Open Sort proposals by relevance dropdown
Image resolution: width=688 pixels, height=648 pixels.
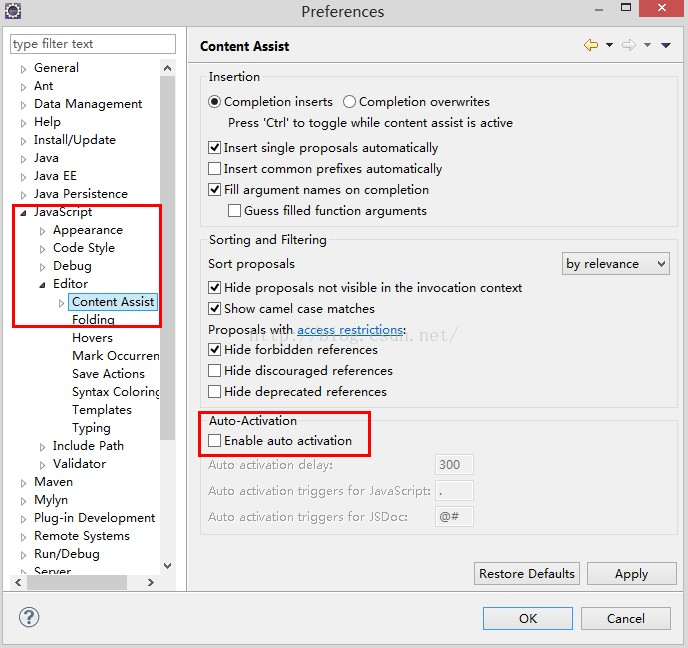[616, 264]
